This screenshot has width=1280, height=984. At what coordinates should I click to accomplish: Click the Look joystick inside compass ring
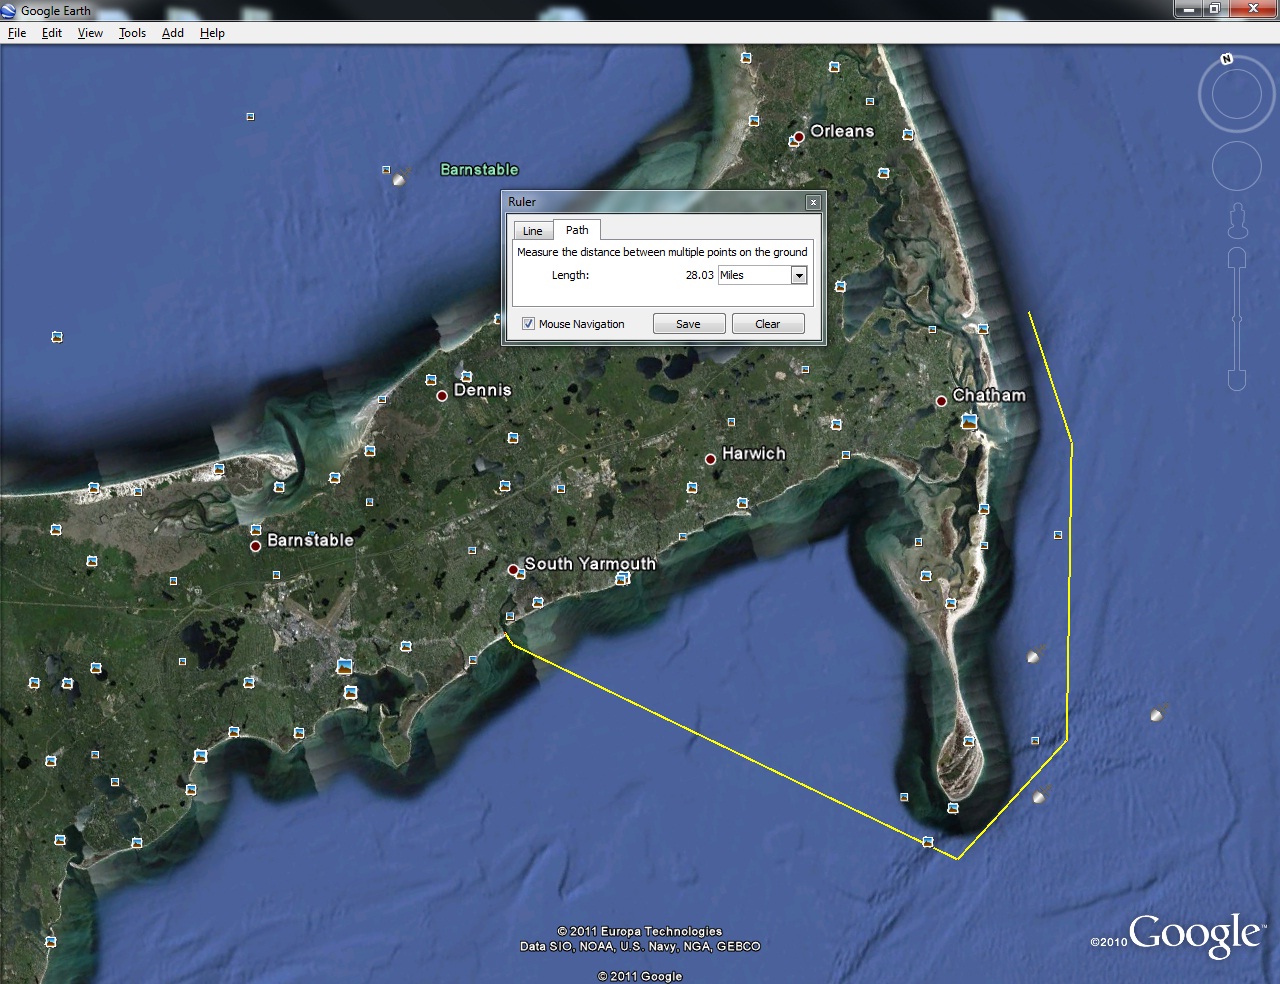point(1237,96)
